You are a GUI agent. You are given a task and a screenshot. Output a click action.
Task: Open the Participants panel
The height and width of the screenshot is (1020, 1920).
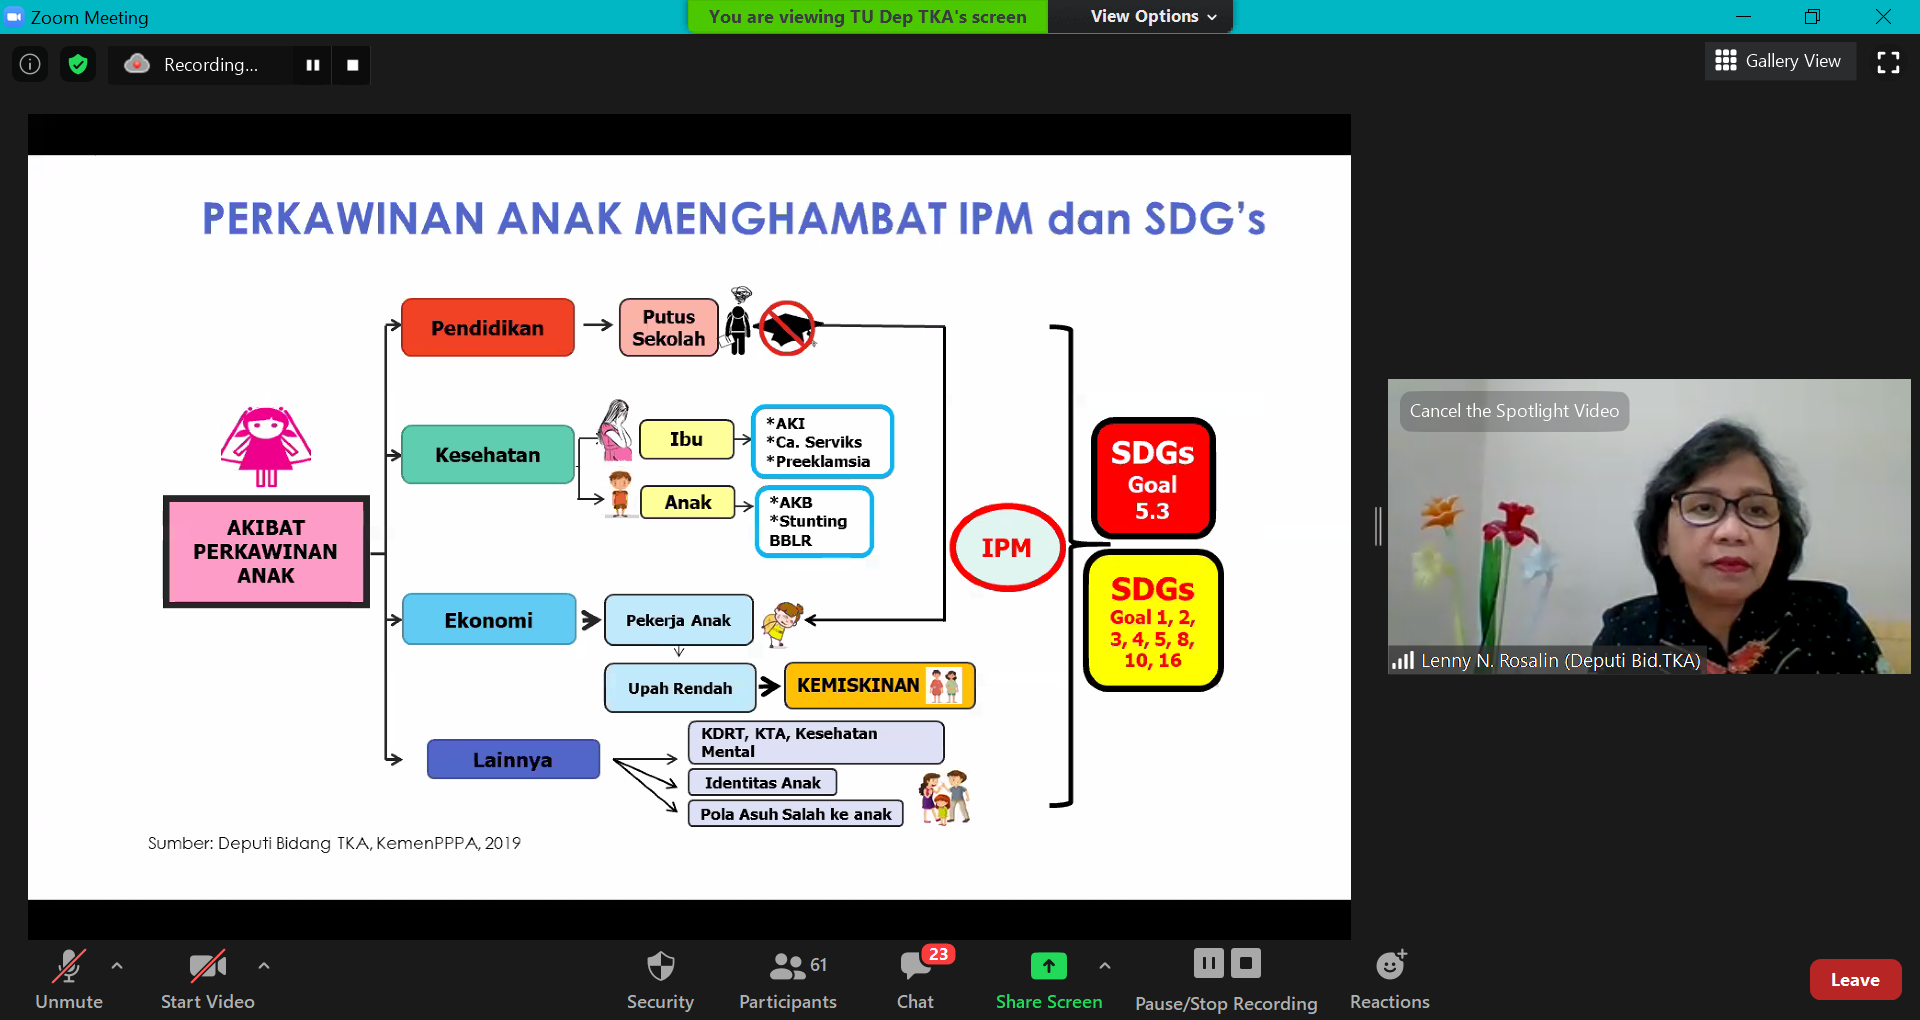click(788, 979)
